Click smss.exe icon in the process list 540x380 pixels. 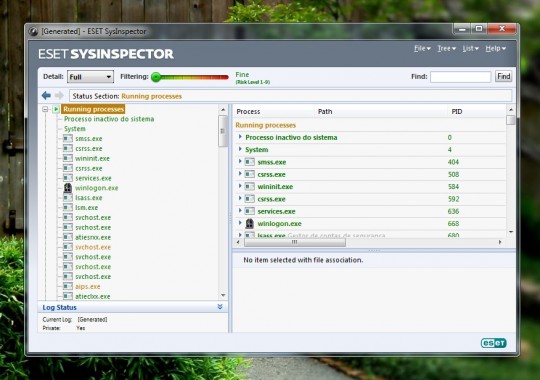[250, 162]
